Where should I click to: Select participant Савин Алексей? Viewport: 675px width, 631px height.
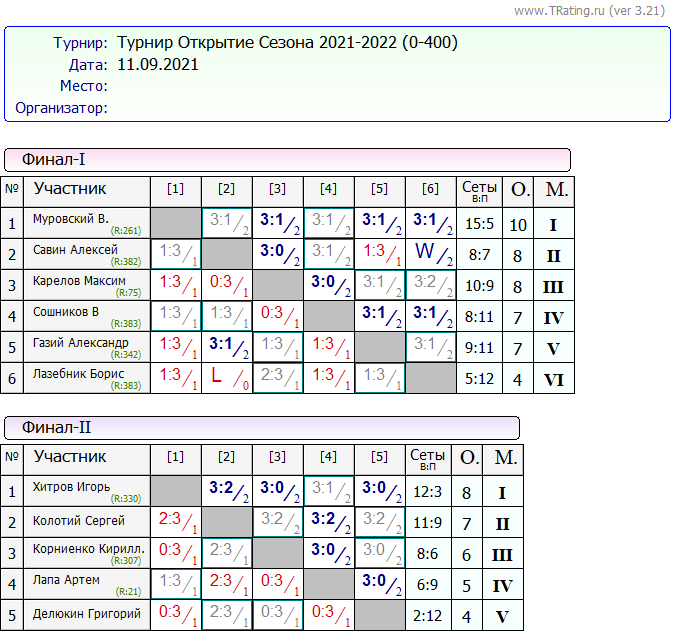coord(75,250)
